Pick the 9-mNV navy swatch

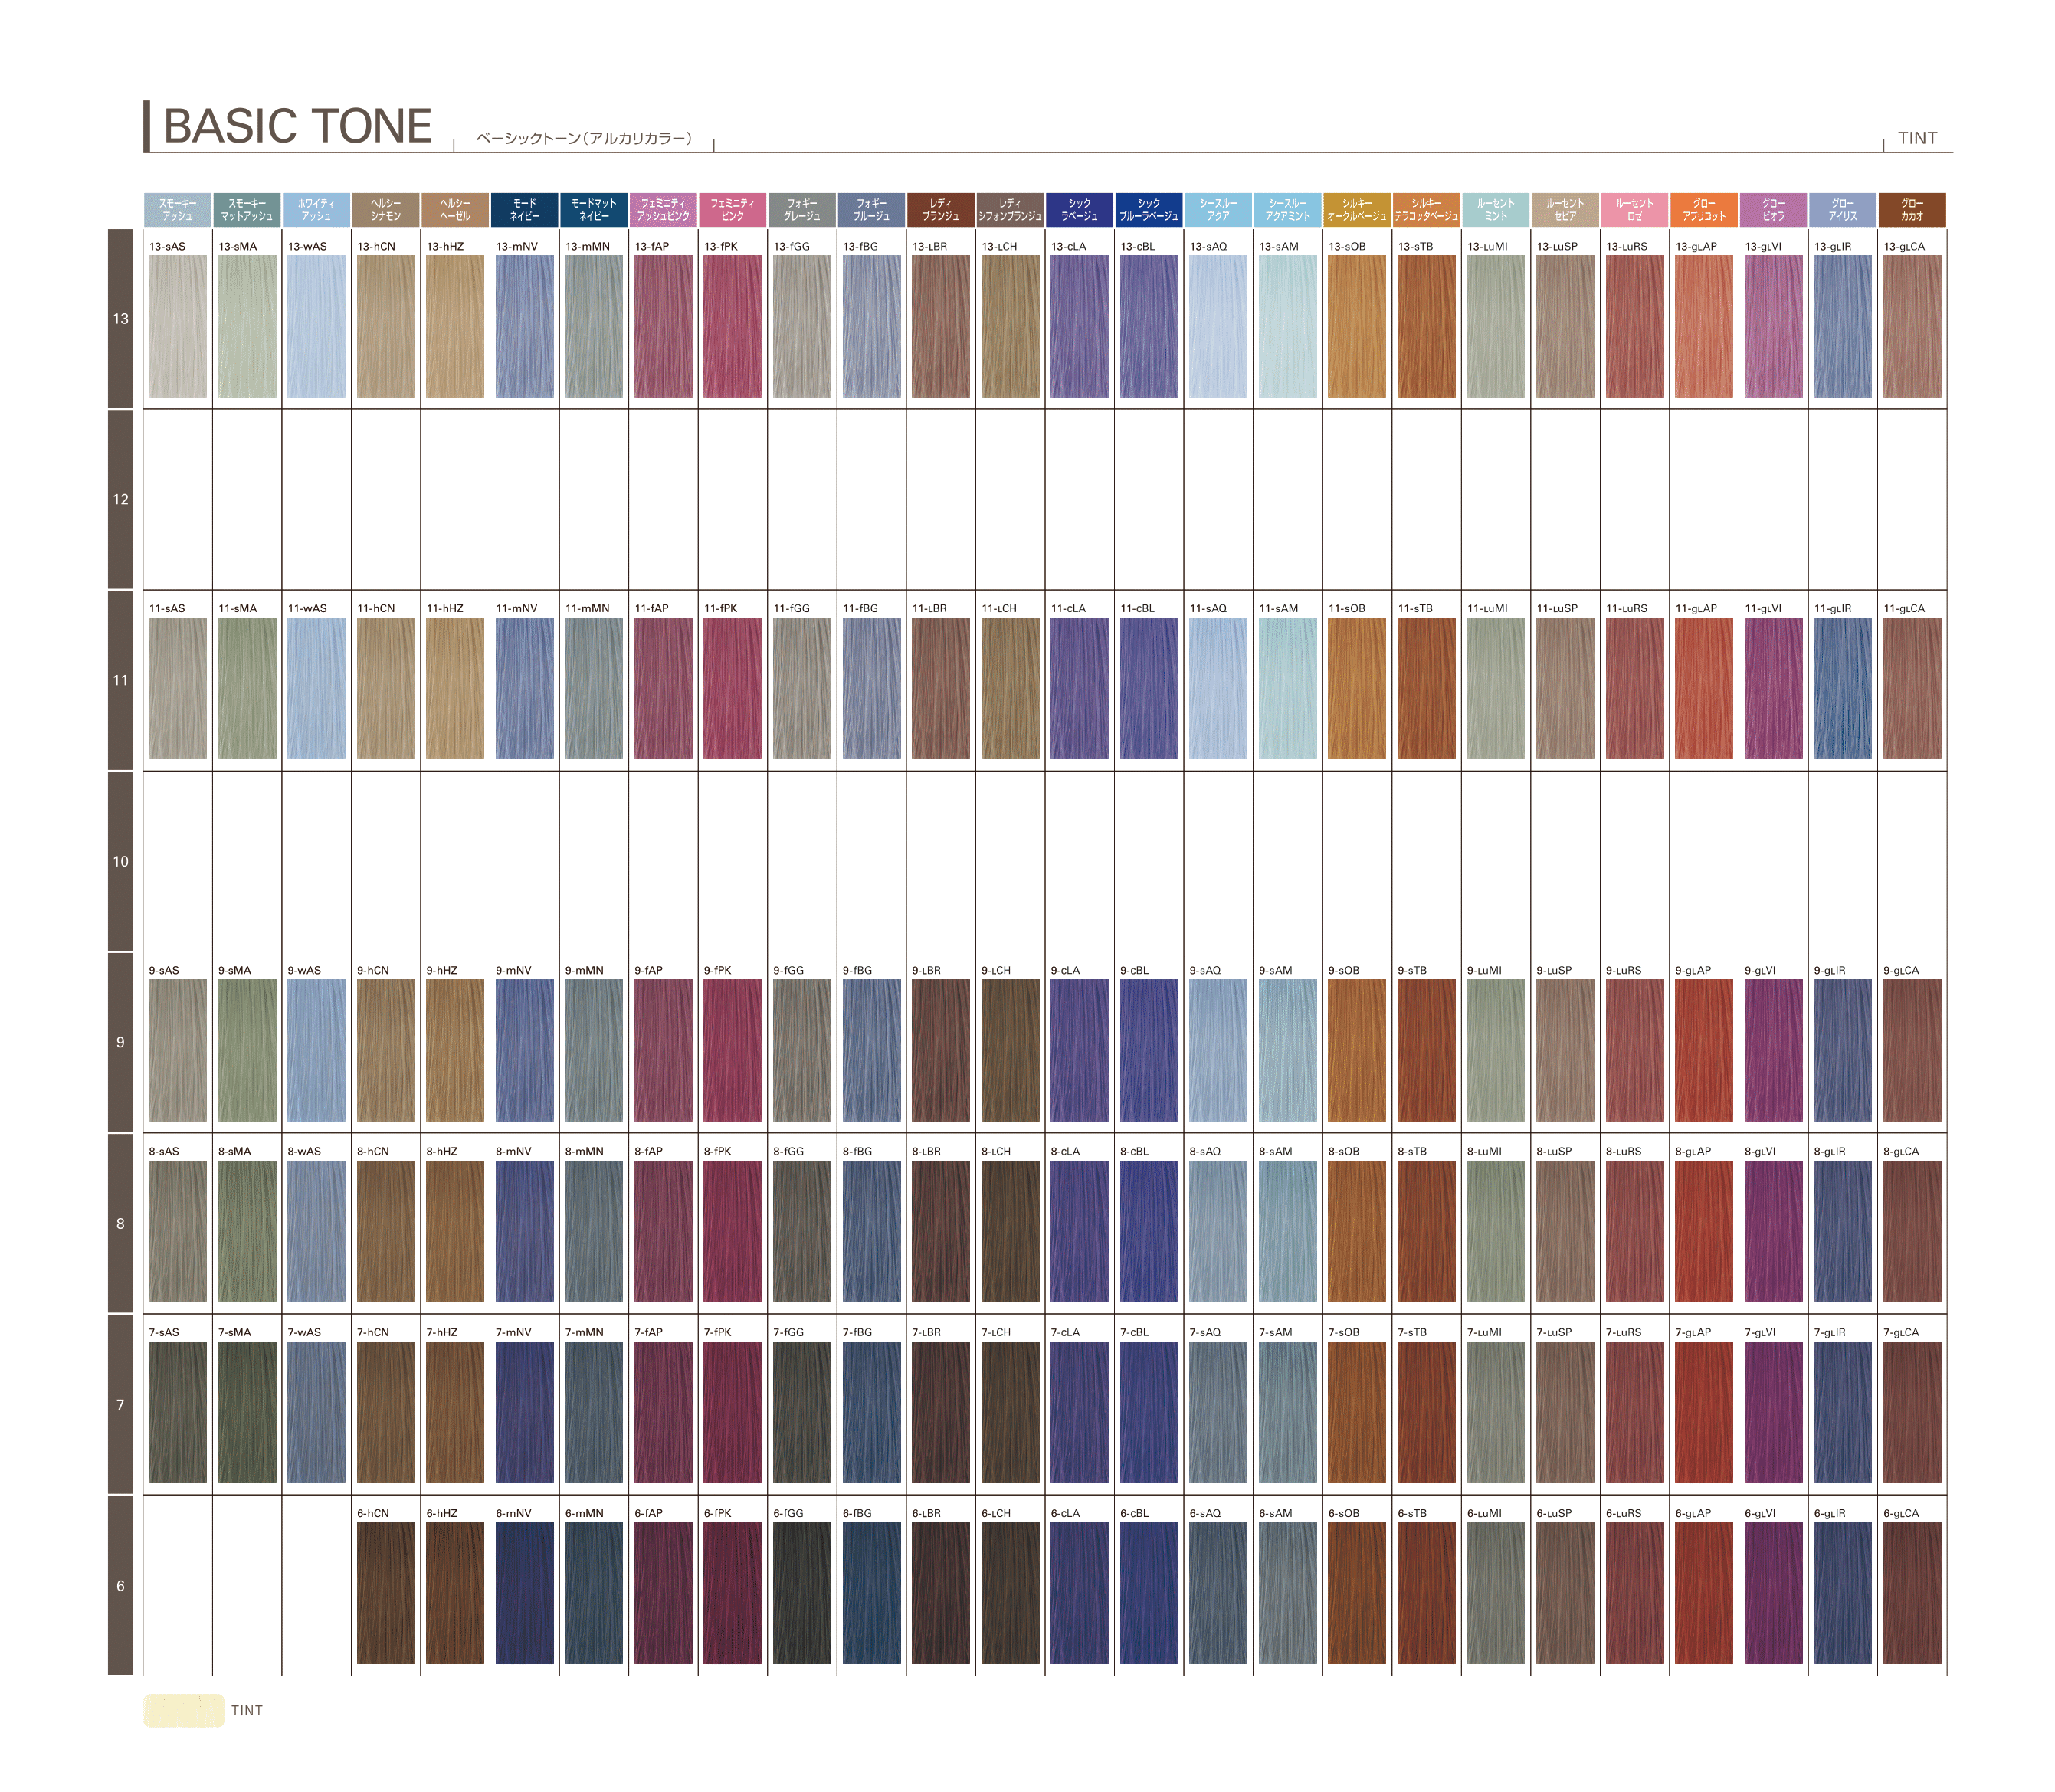[x=524, y=1050]
